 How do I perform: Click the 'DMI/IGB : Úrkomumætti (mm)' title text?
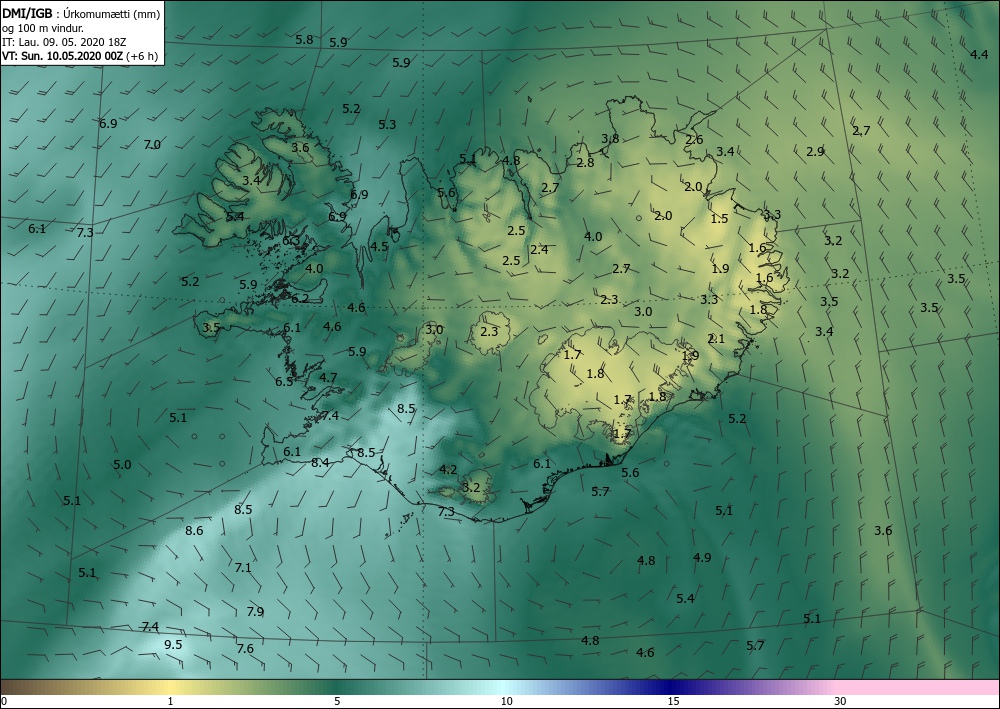(81, 13)
